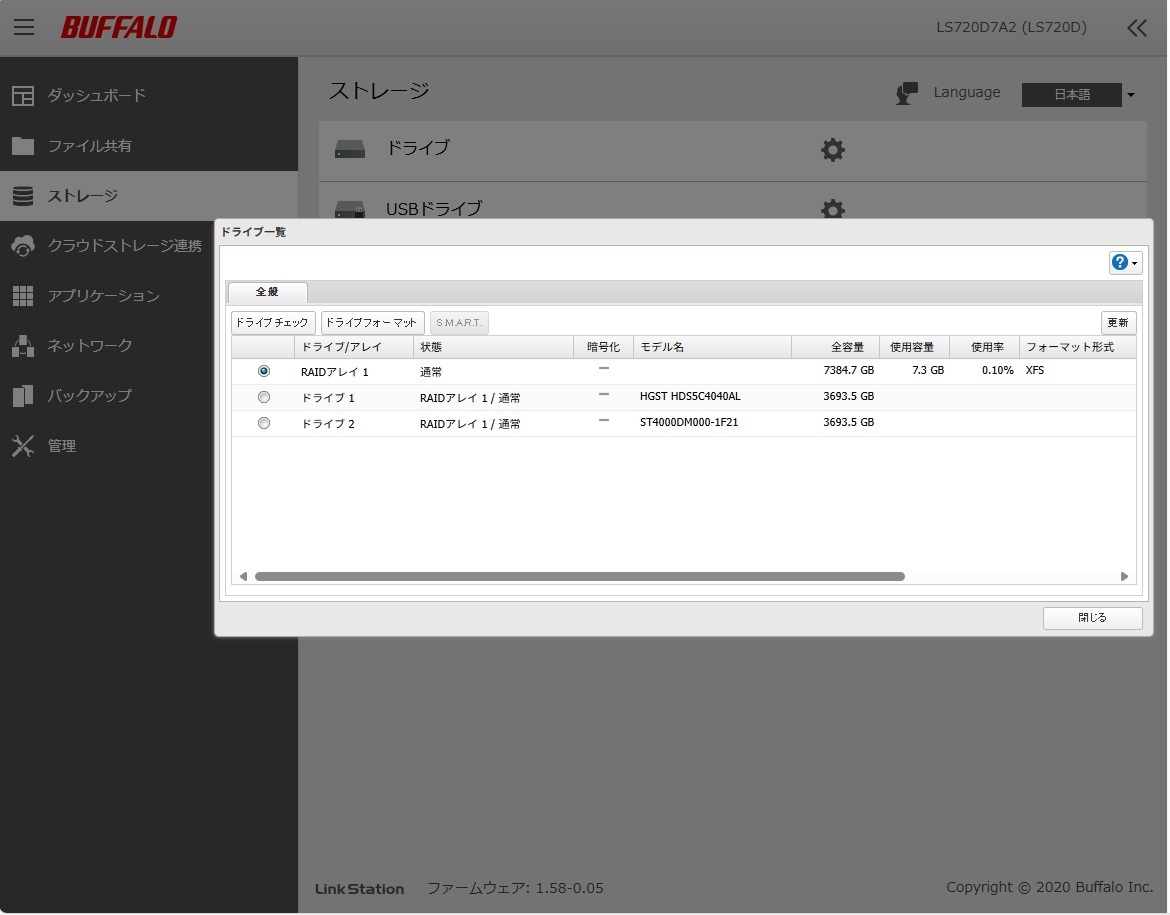1170x915 pixels.
Task: Click the ファイル共有 folder icon
Action: click(x=23, y=146)
